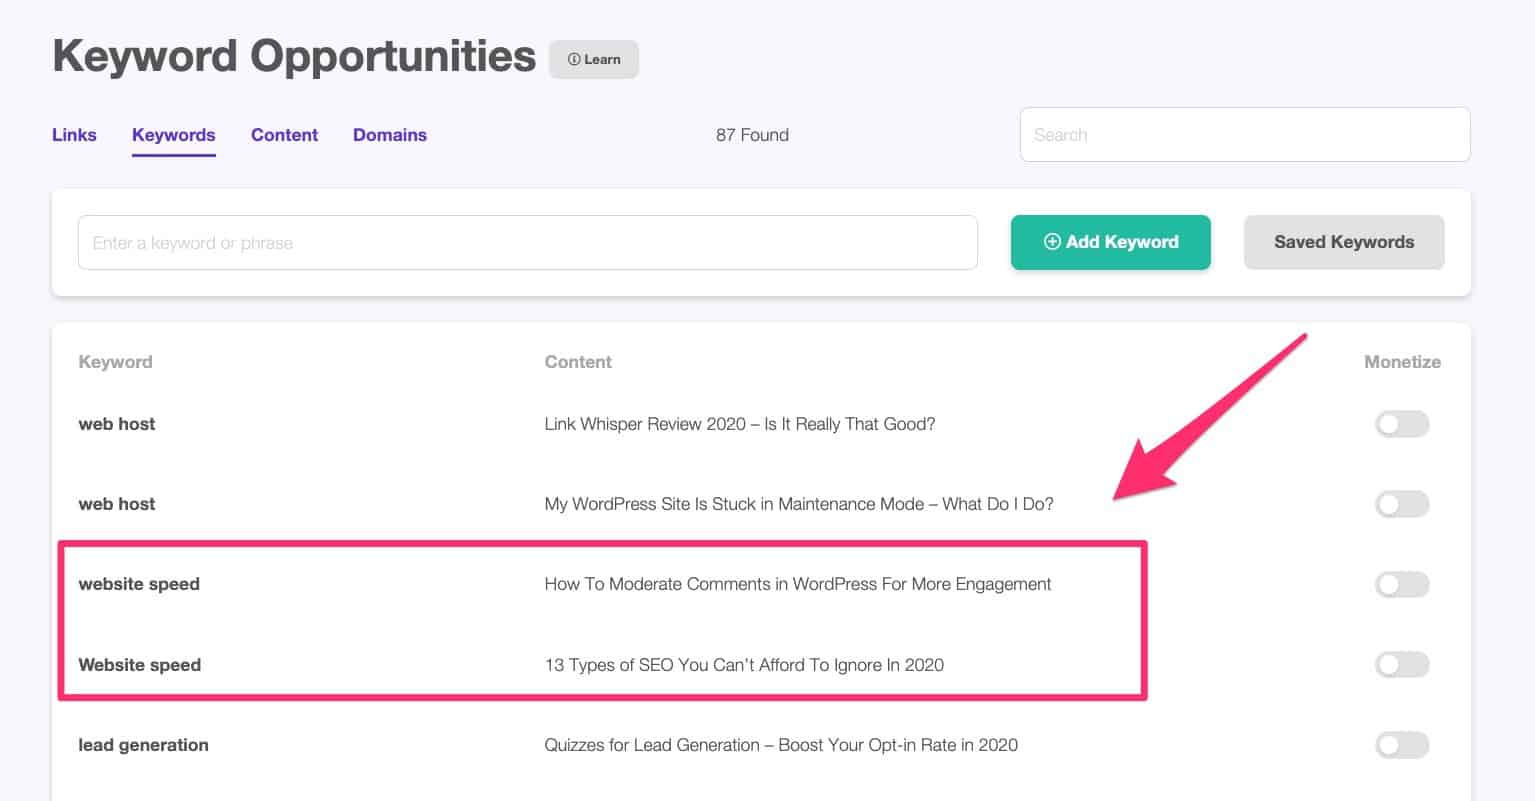
Task: Toggle monetize for the Maintenance Mode article row
Action: (x=1402, y=503)
